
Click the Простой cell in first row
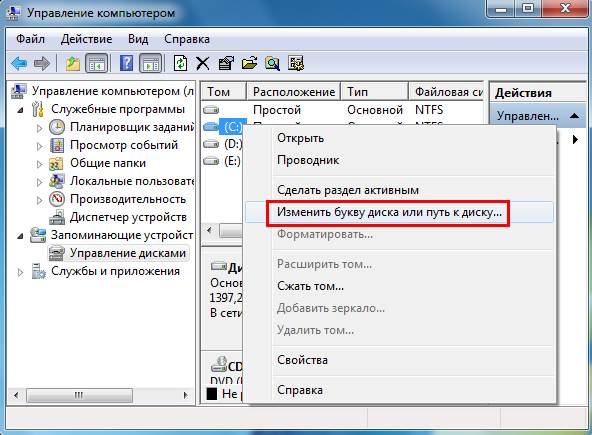(x=277, y=110)
